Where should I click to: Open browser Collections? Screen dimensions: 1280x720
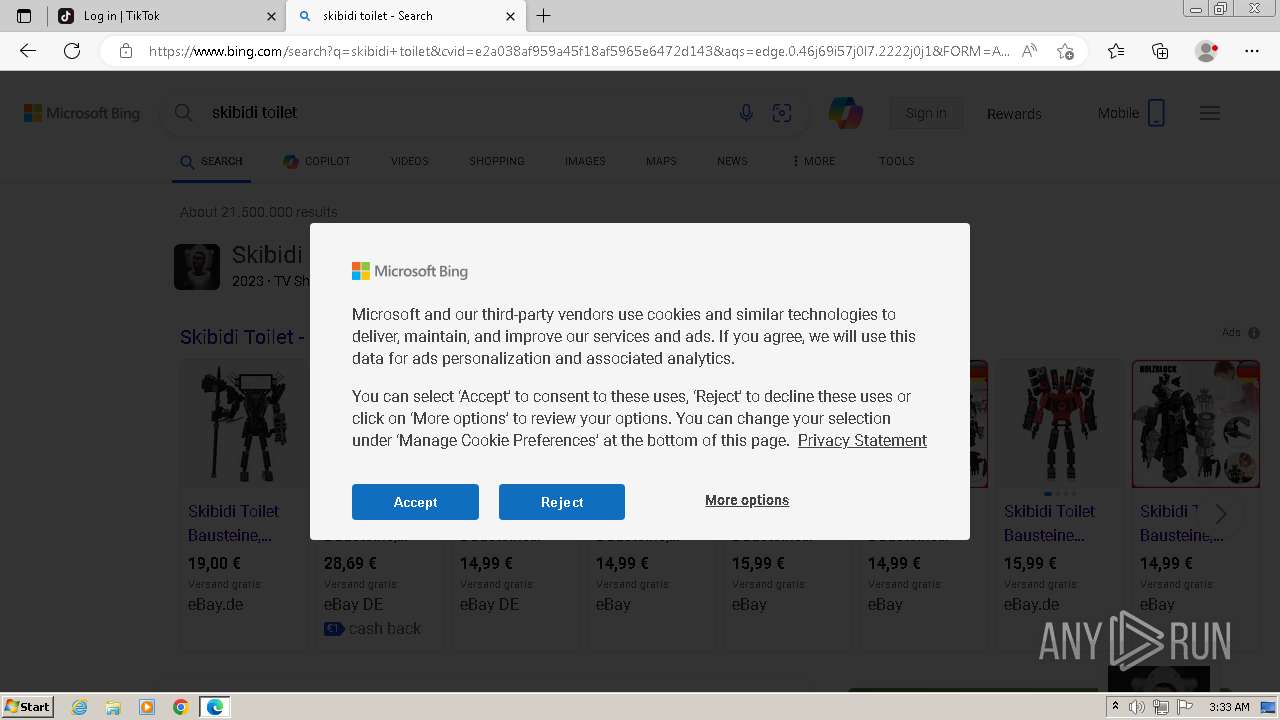1160,51
